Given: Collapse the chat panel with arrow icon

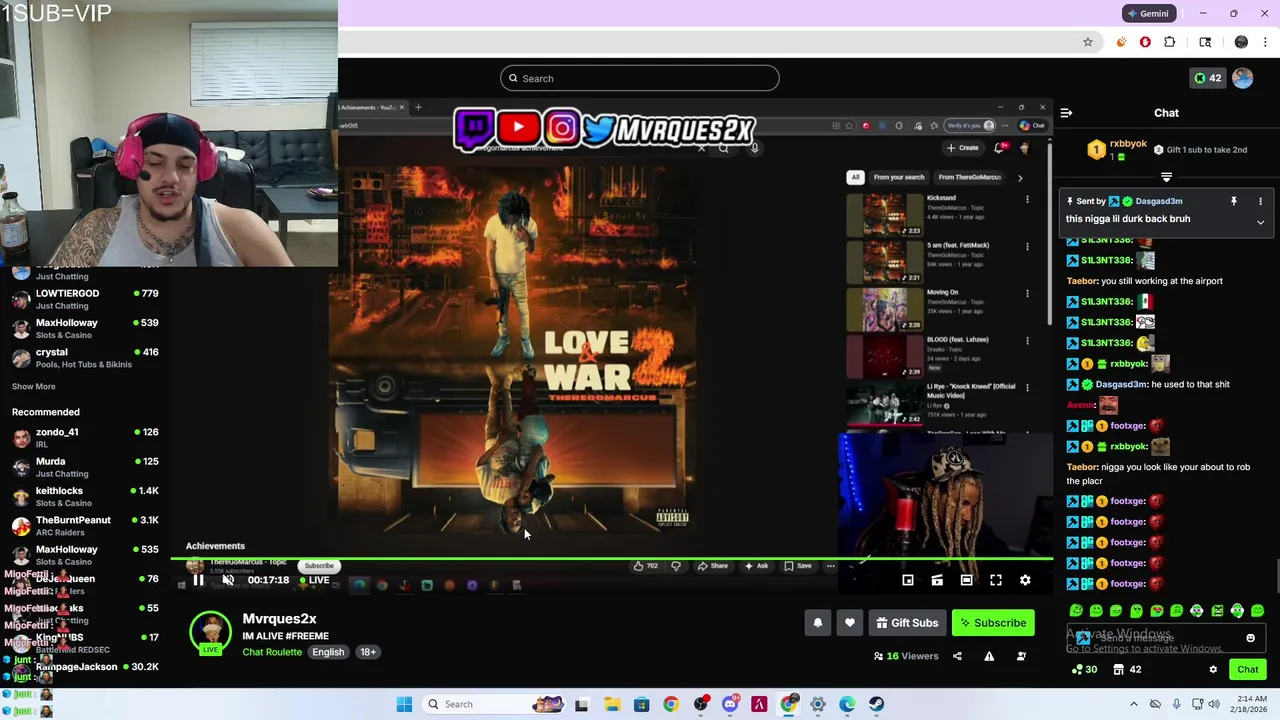Looking at the screenshot, I should pos(1066,113).
